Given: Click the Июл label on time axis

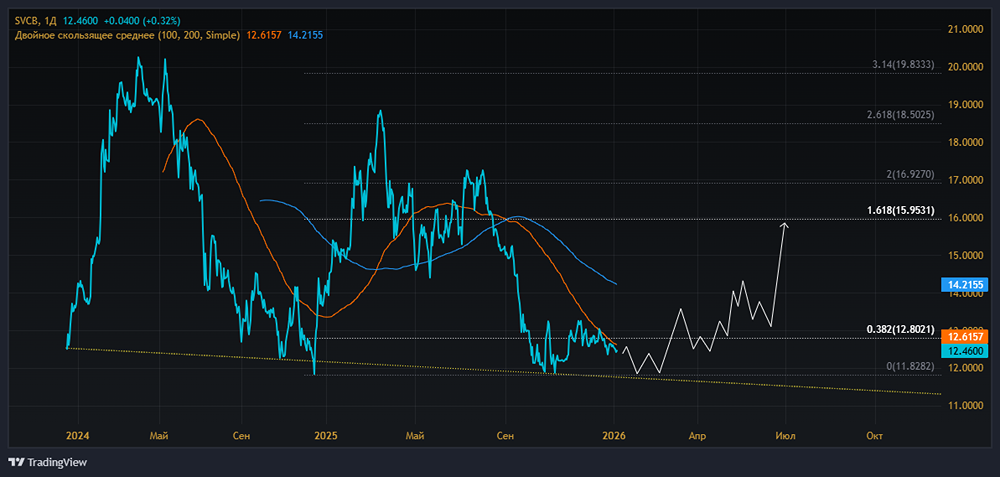Looking at the screenshot, I should pyautogui.click(x=786, y=435).
